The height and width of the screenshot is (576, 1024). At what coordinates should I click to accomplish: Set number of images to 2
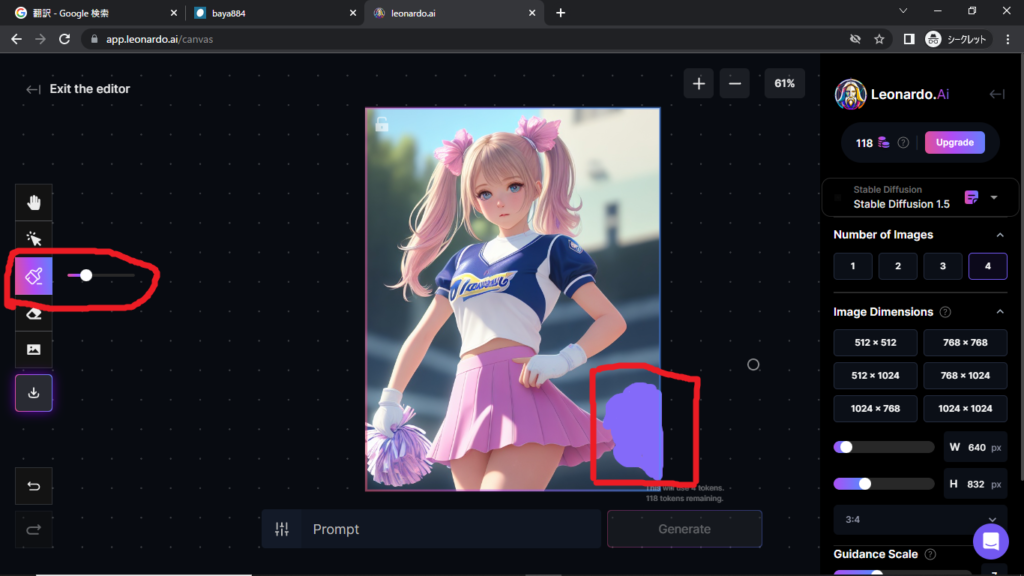(x=898, y=266)
